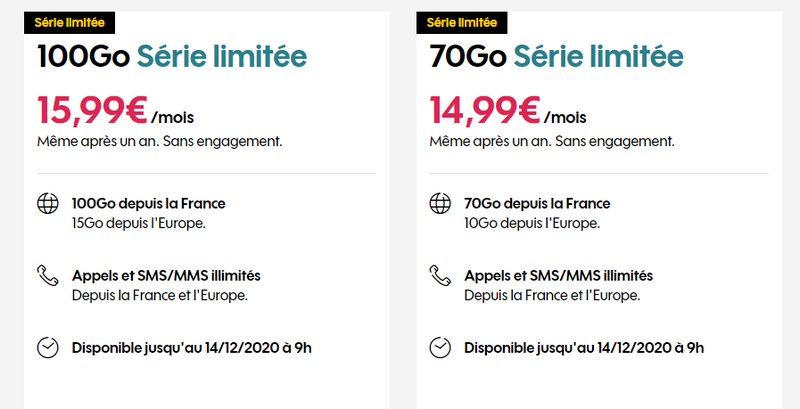Select the 15,99€ per month price
Screen dimensions: 800x409
[99, 109]
